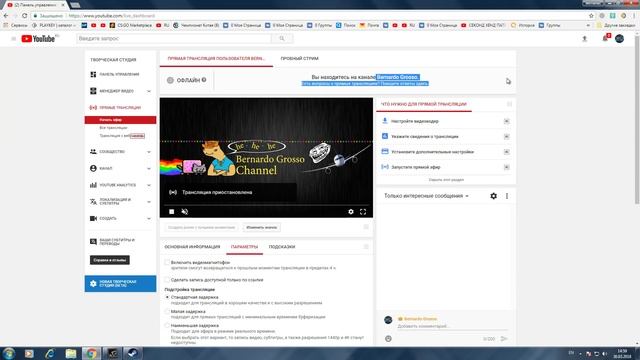Open Все трансляции item

(x=113, y=128)
